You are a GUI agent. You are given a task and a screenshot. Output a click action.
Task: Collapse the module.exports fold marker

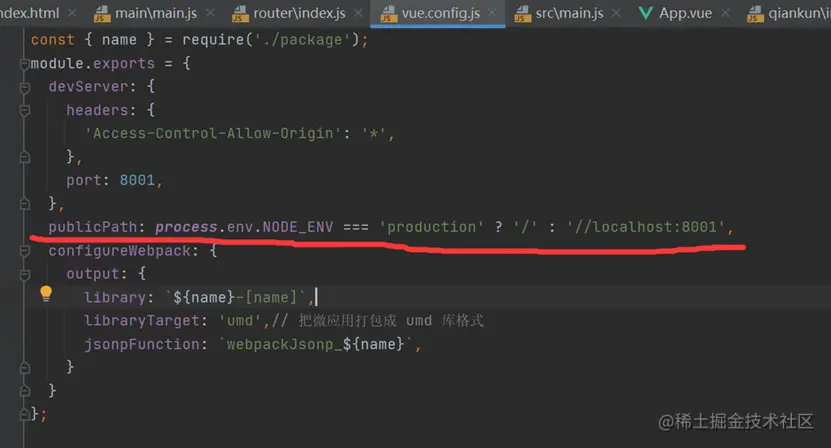click(24, 64)
